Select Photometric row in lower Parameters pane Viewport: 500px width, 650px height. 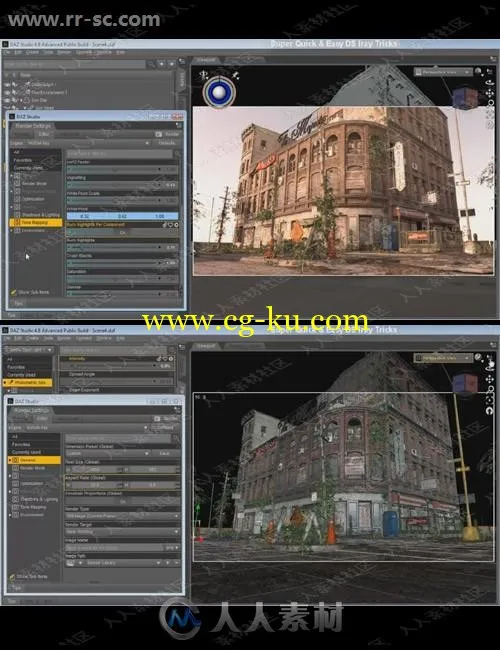pyautogui.click(x=28, y=383)
